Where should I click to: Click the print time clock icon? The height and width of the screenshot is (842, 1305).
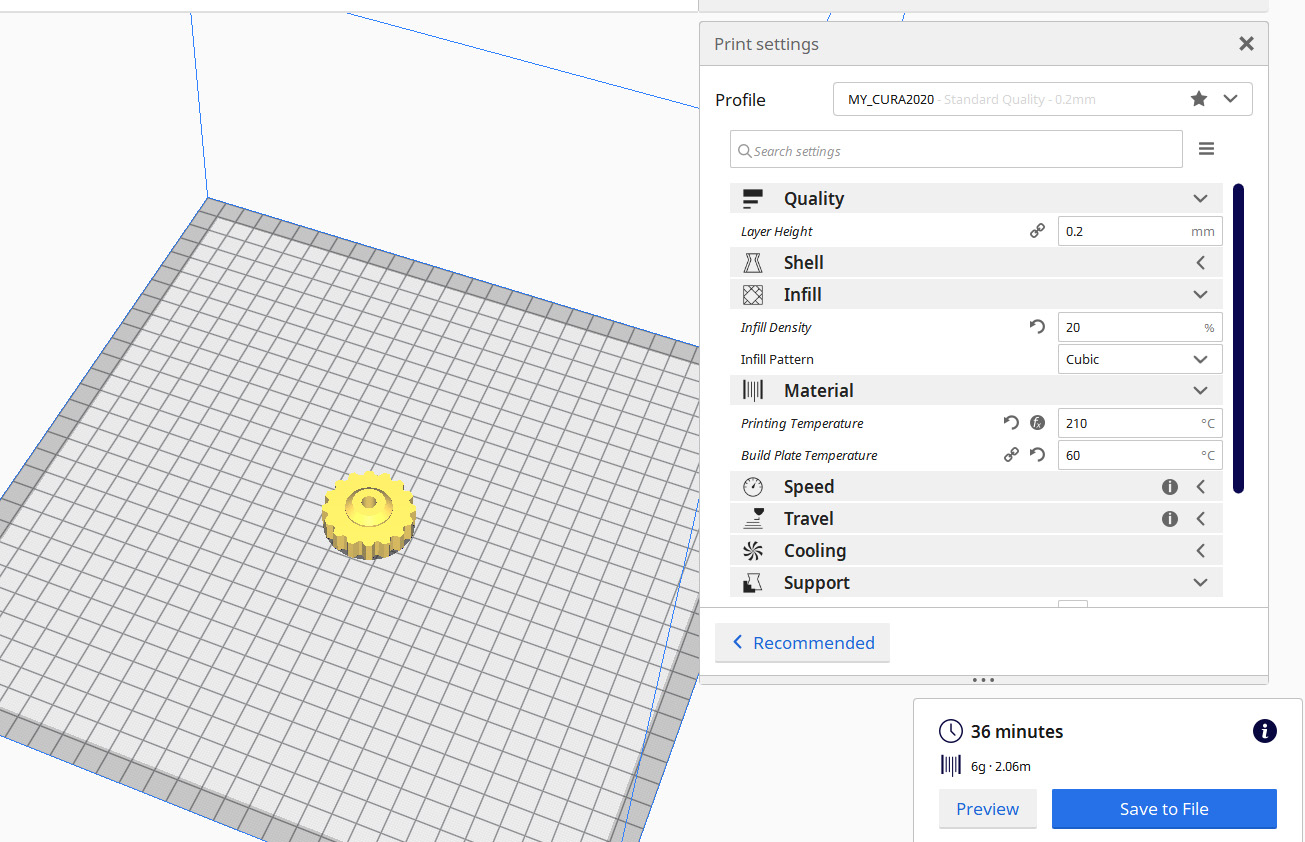pyautogui.click(x=951, y=731)
